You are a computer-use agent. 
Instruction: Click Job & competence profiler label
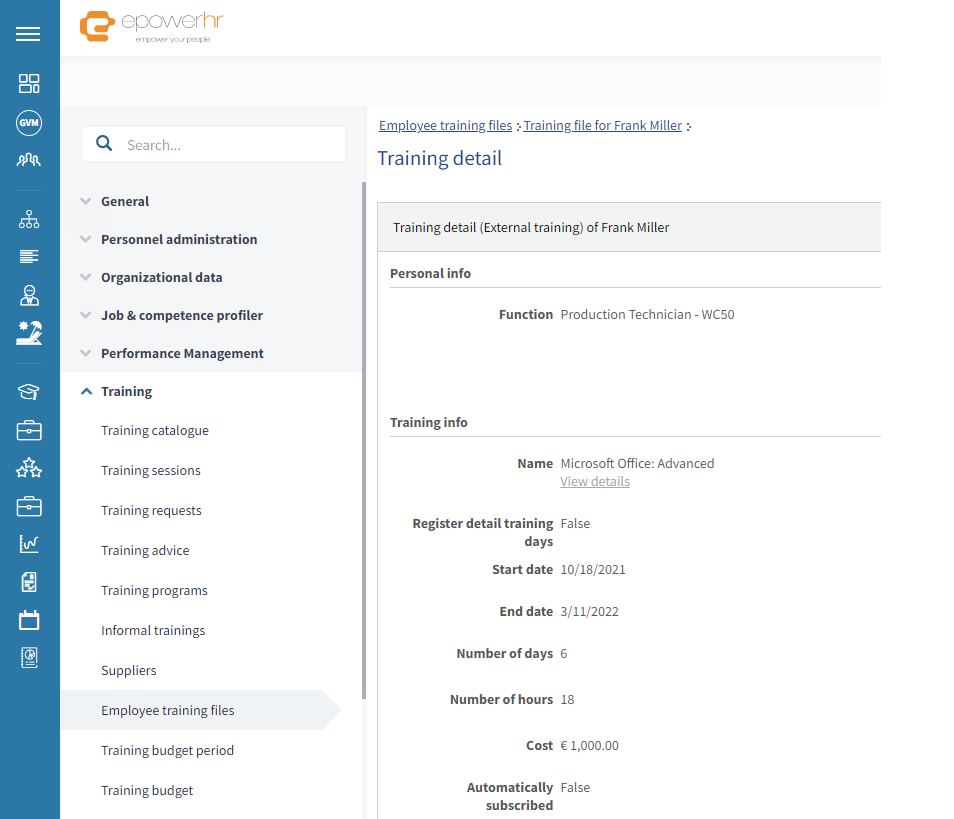click(182, 315)
